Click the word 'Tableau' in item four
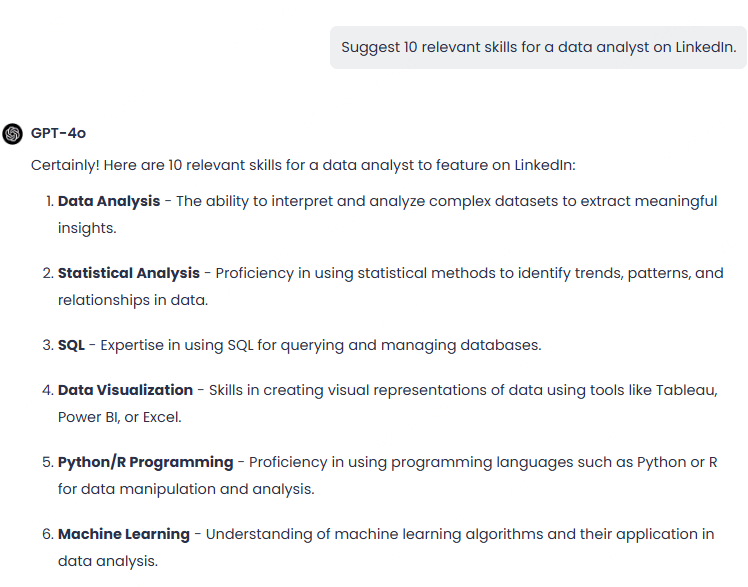The height and width of the screenshot is (587, 748). coord(685,390)
